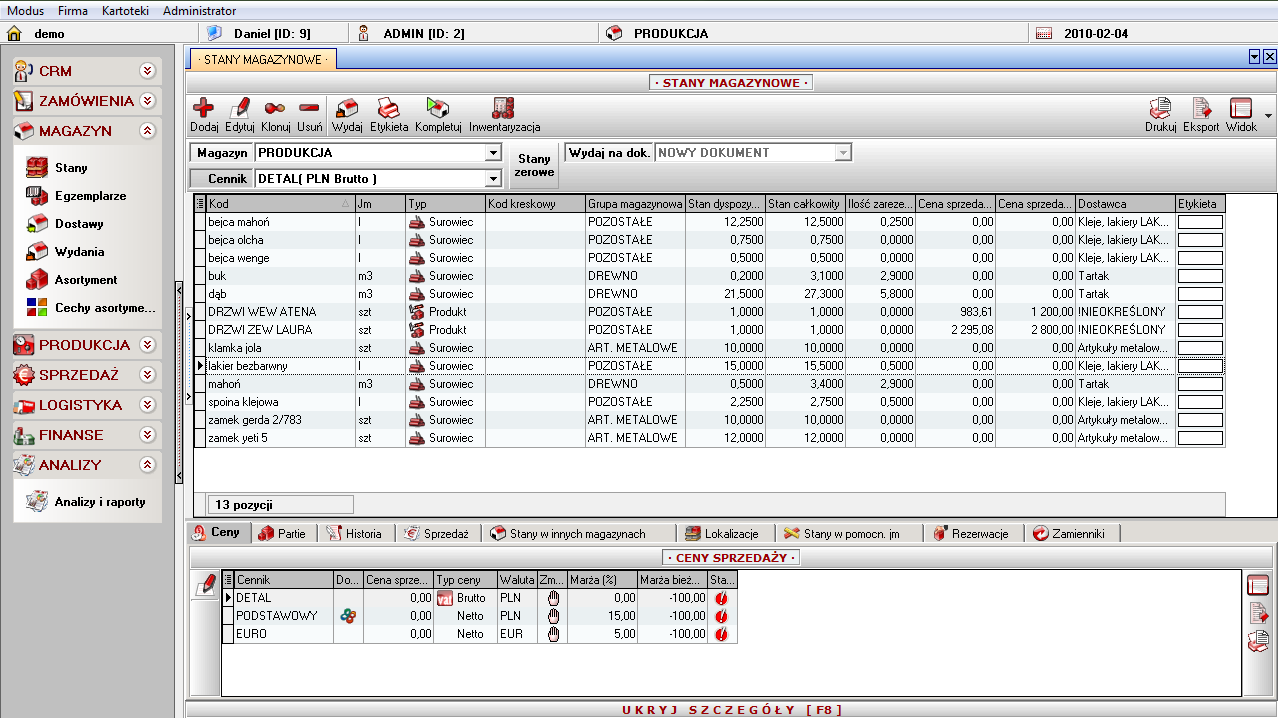Switch to the Sprzedaż details tab
1278x718 pixels.
point(437,534)
